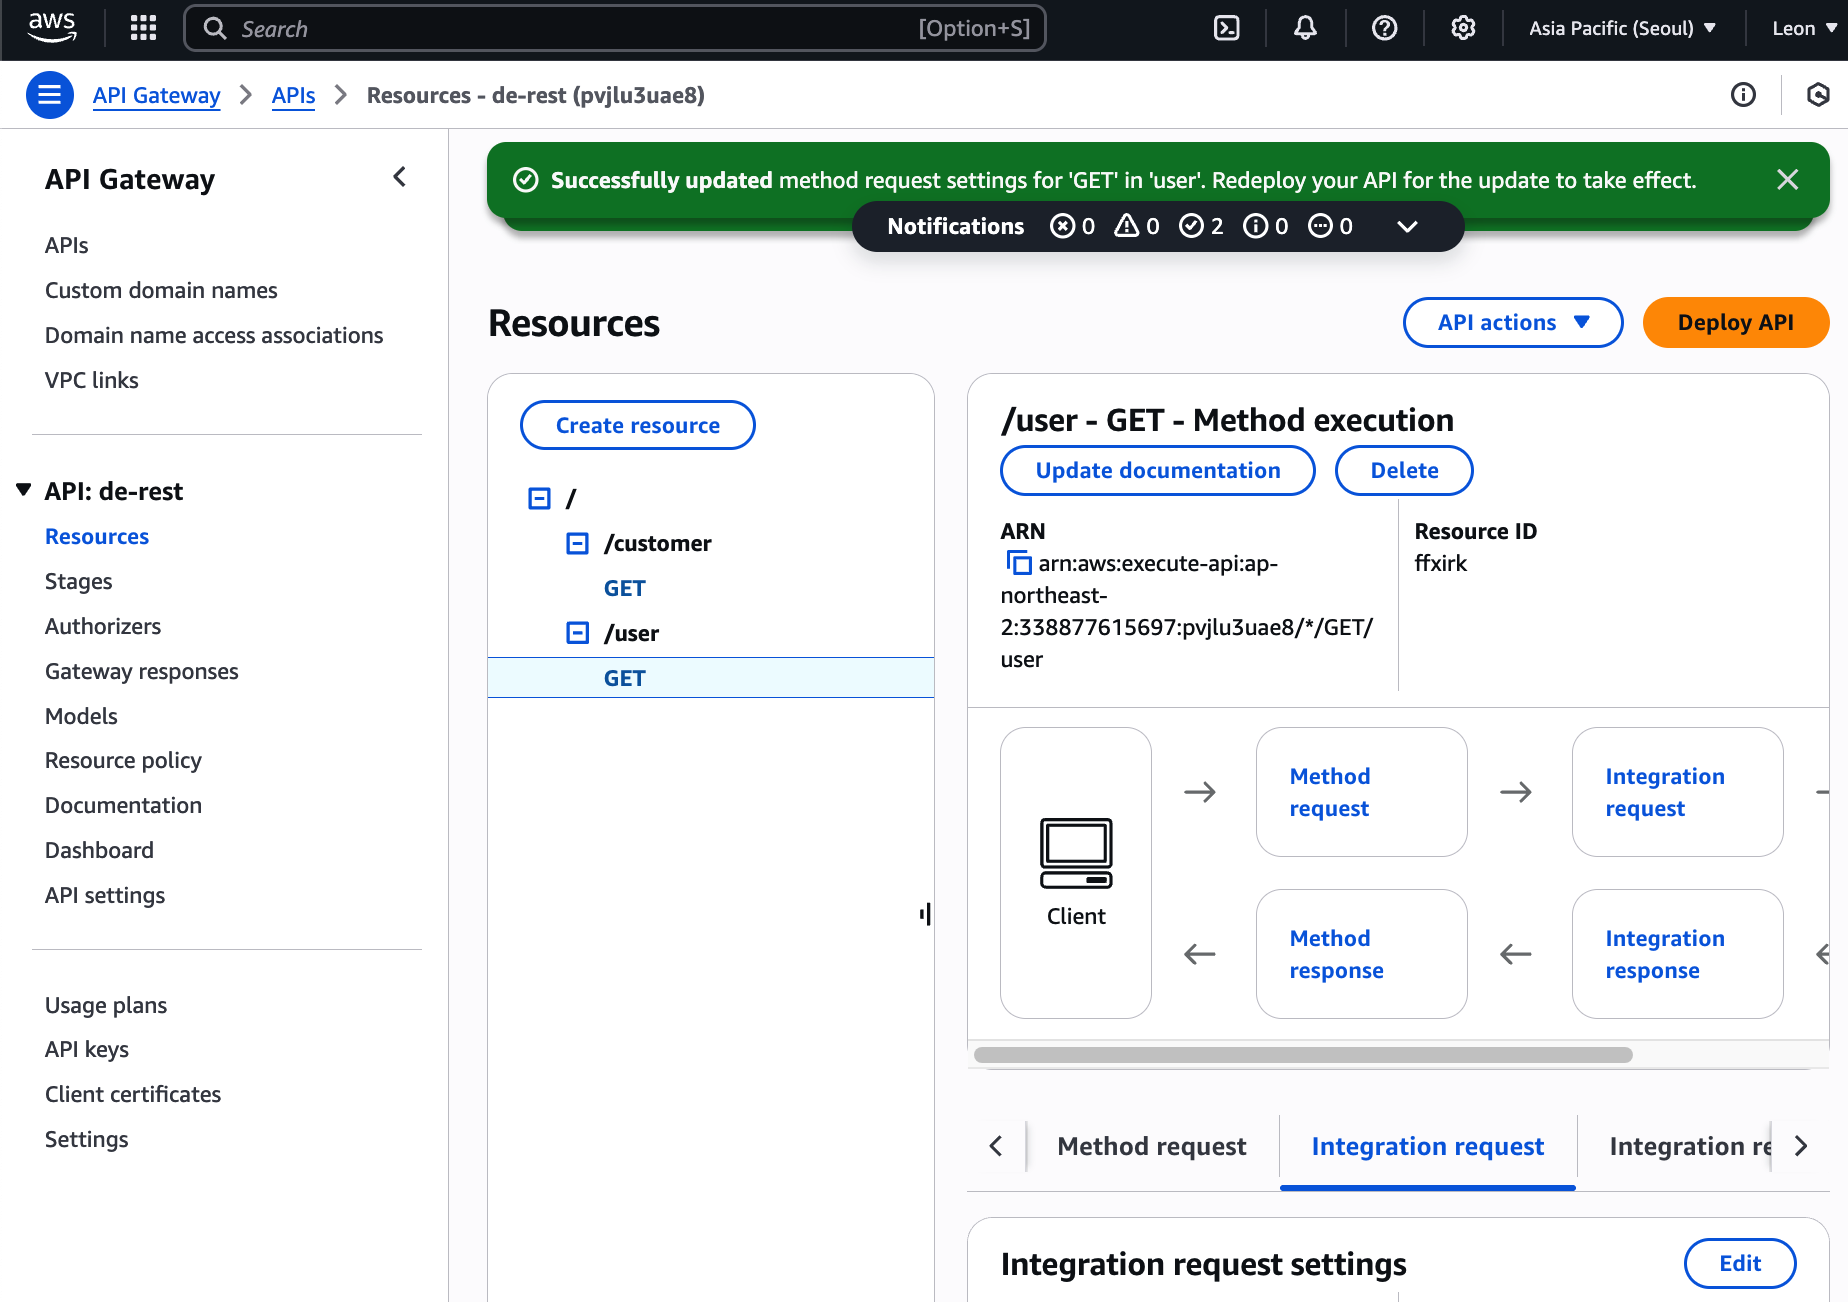Open the hexagon preferences icon
1848x1302 pixels.
pos(1818,95)
